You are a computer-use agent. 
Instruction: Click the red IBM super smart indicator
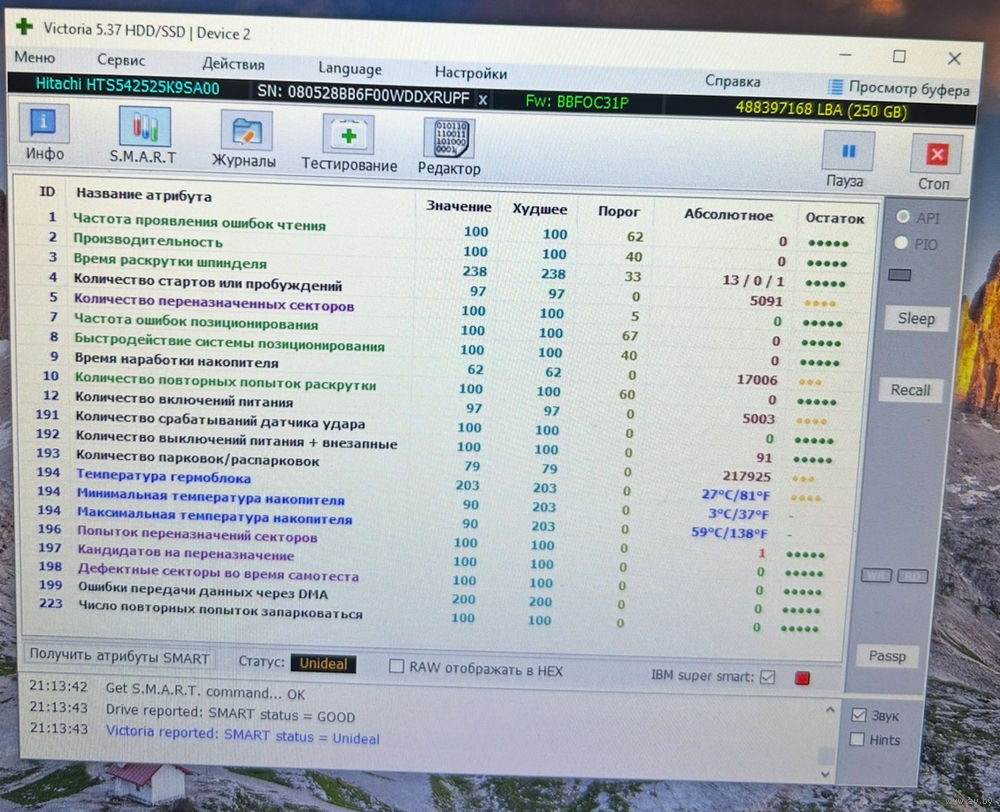click(802, 678)
